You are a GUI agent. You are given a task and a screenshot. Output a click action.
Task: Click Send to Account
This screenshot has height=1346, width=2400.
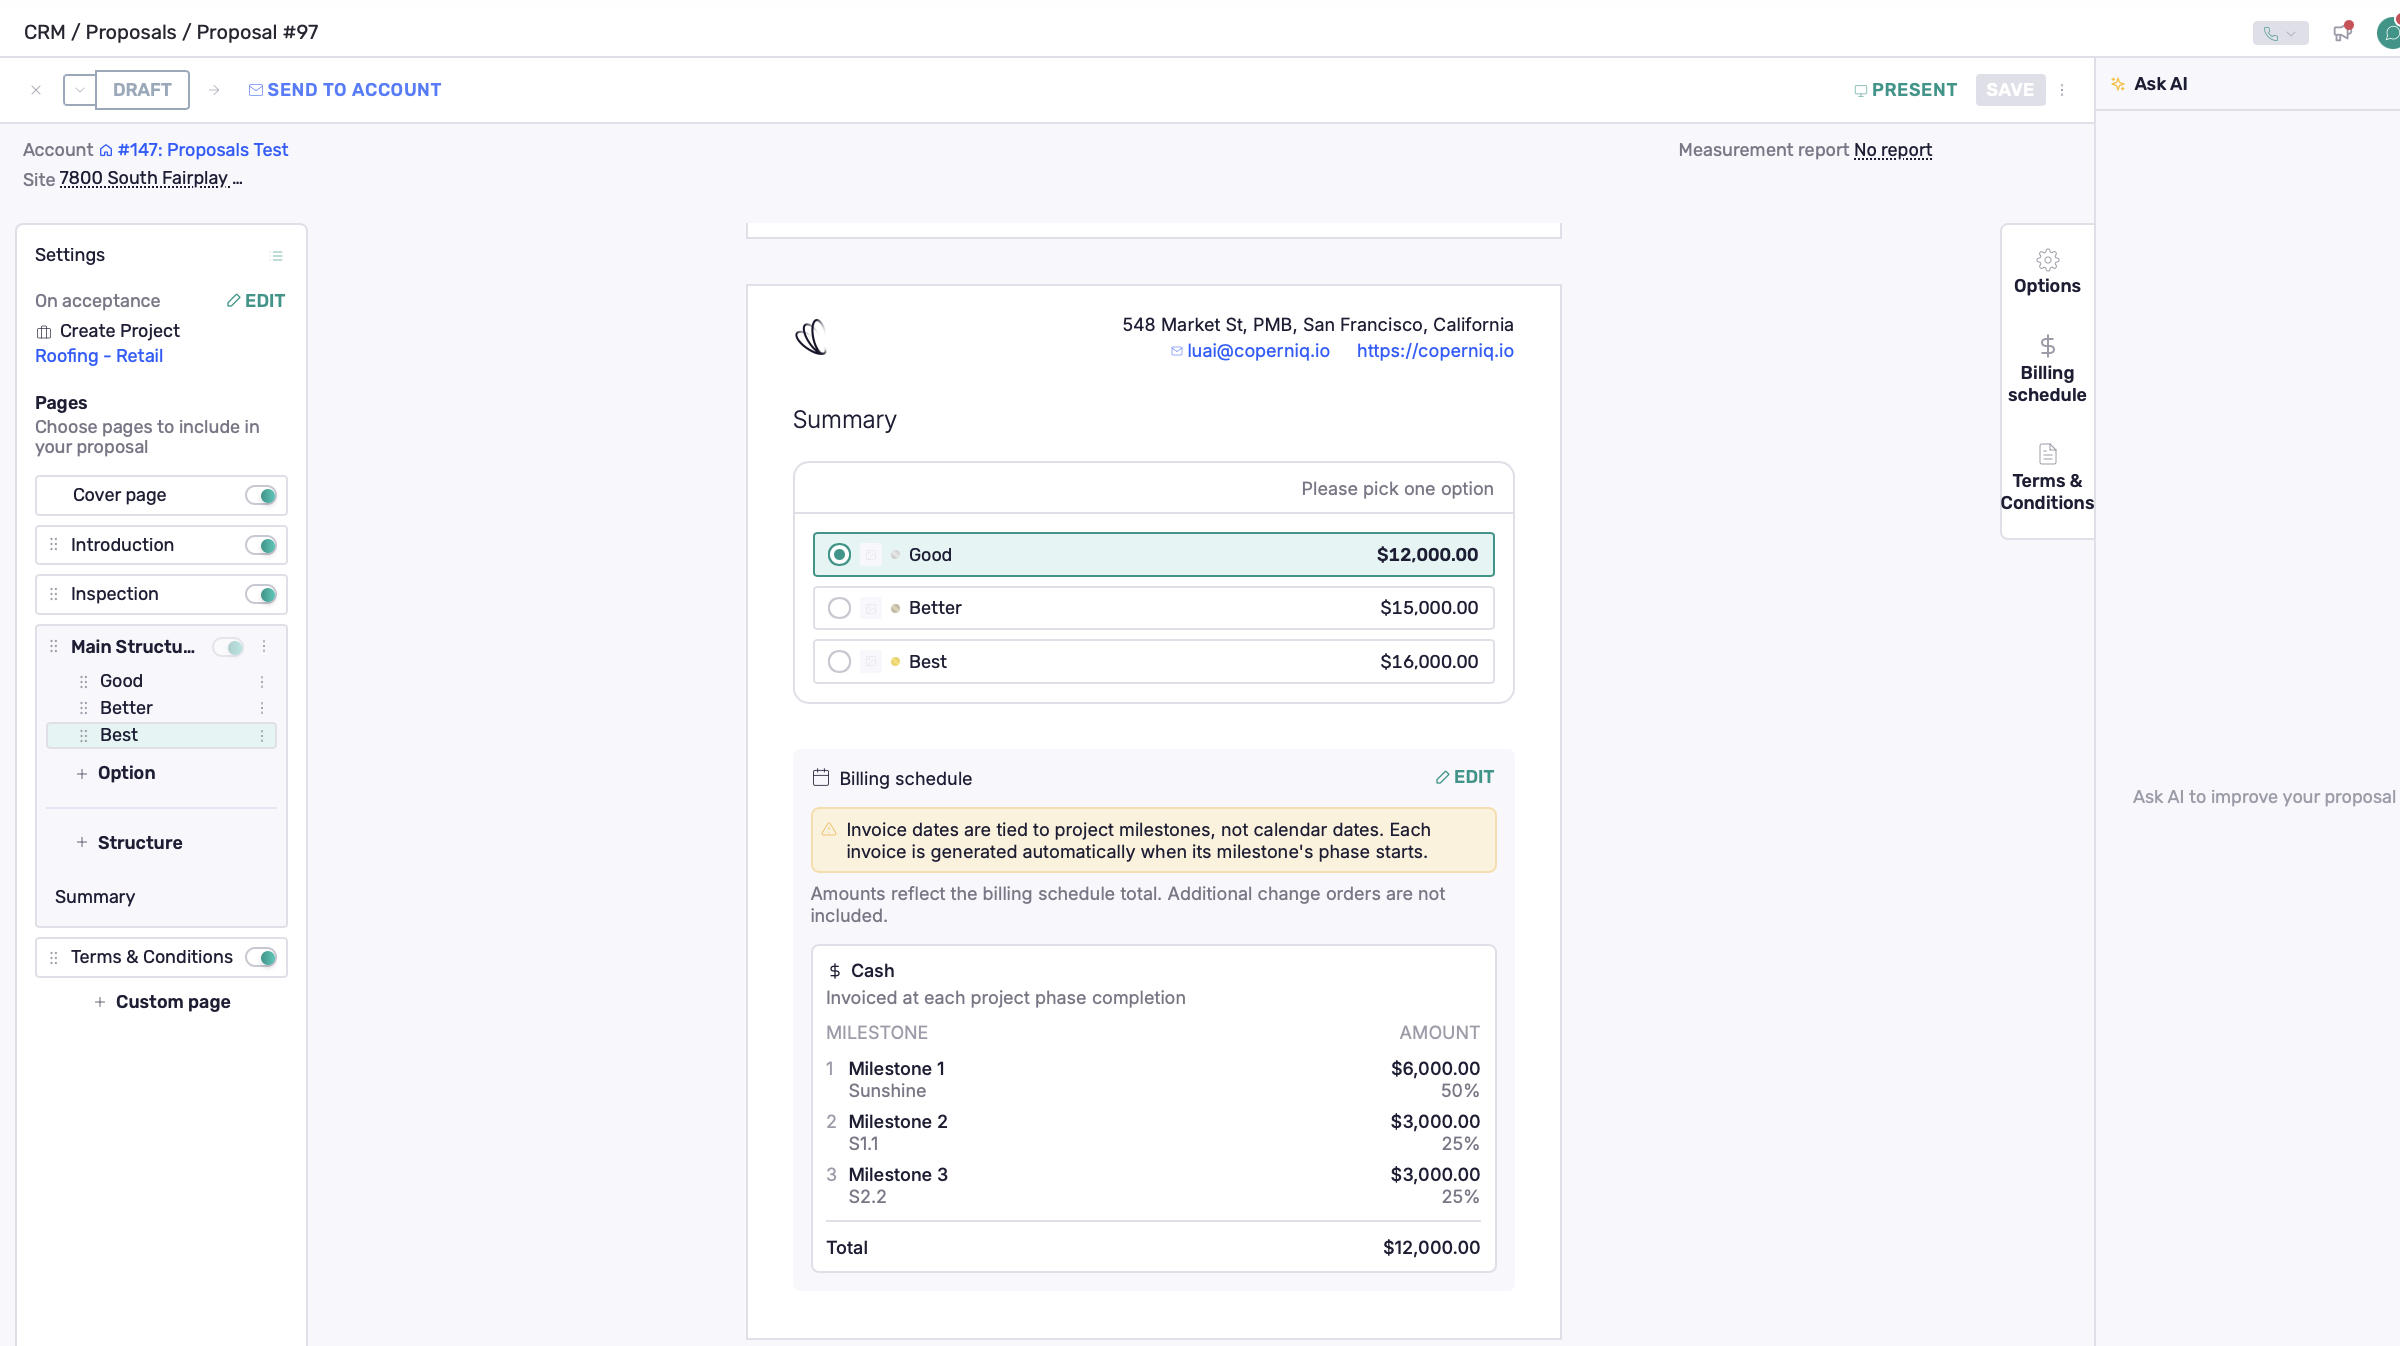pyautogui.click(x=345, y=90)
